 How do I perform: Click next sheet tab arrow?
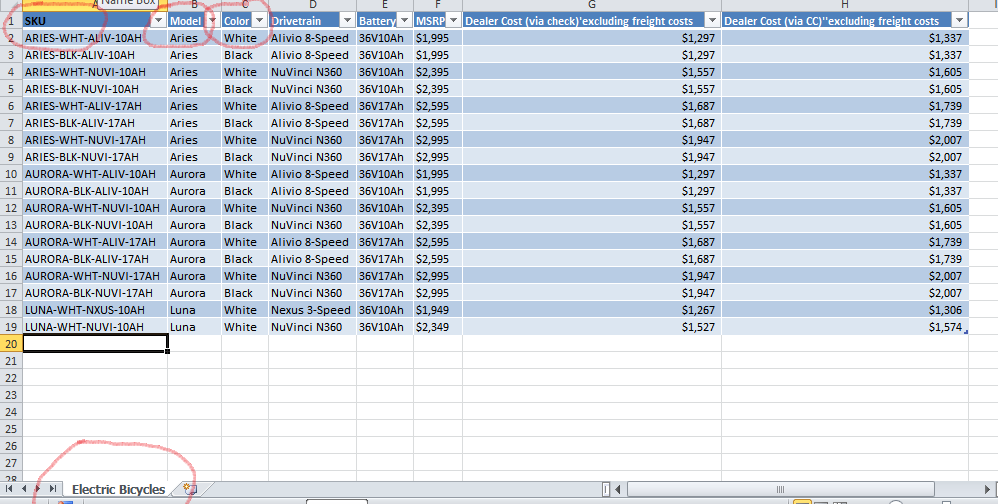click(38, 489)
